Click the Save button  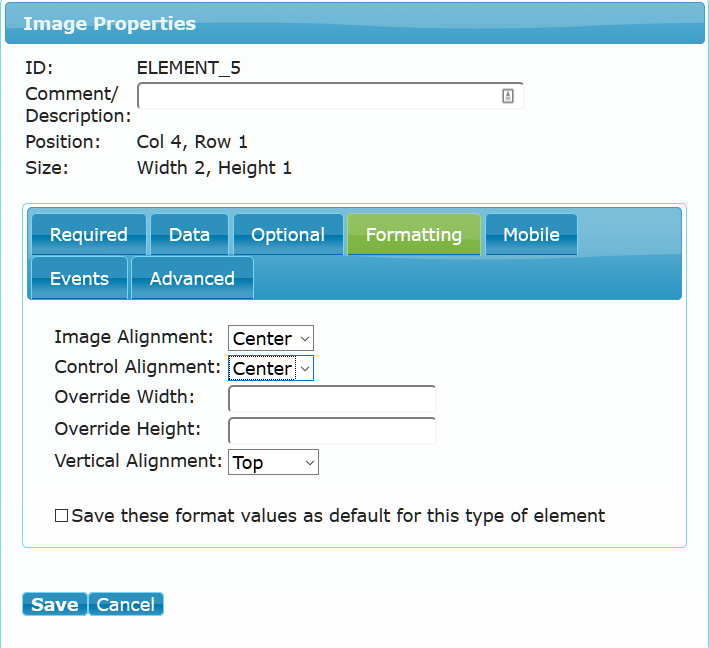(x=55, y=604)
